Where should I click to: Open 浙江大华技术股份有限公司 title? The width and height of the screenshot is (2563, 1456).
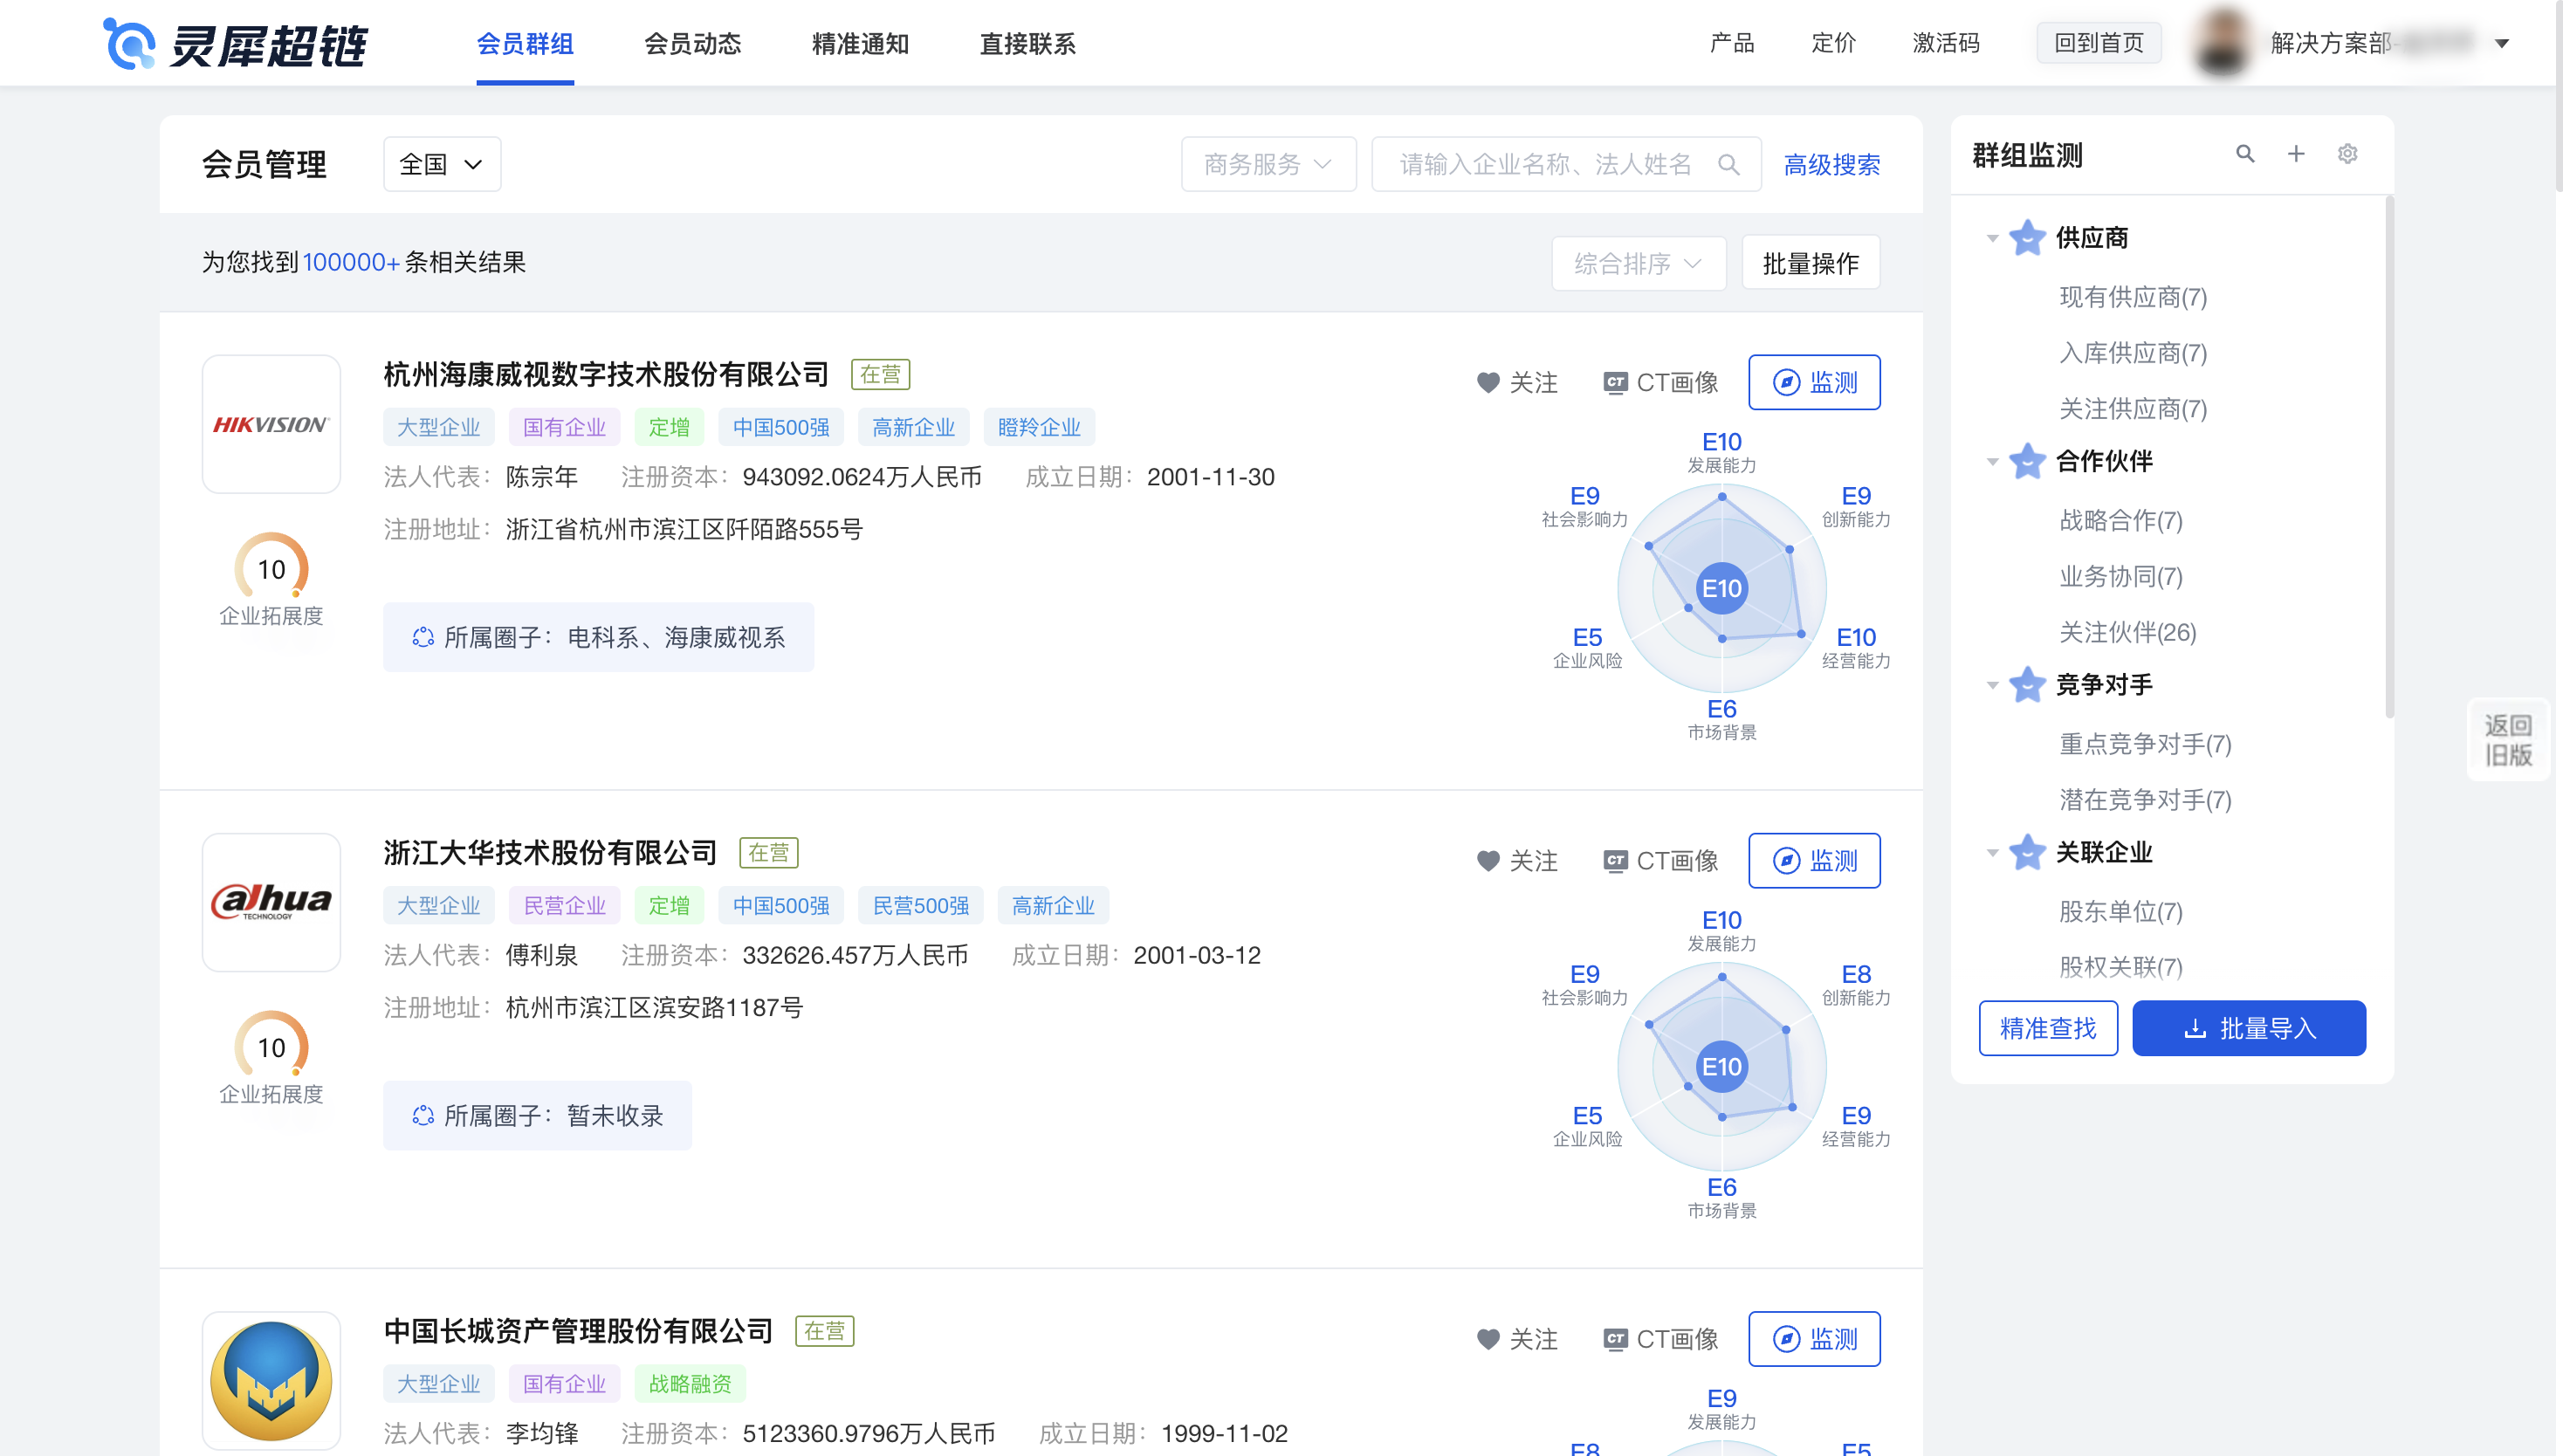550,853
